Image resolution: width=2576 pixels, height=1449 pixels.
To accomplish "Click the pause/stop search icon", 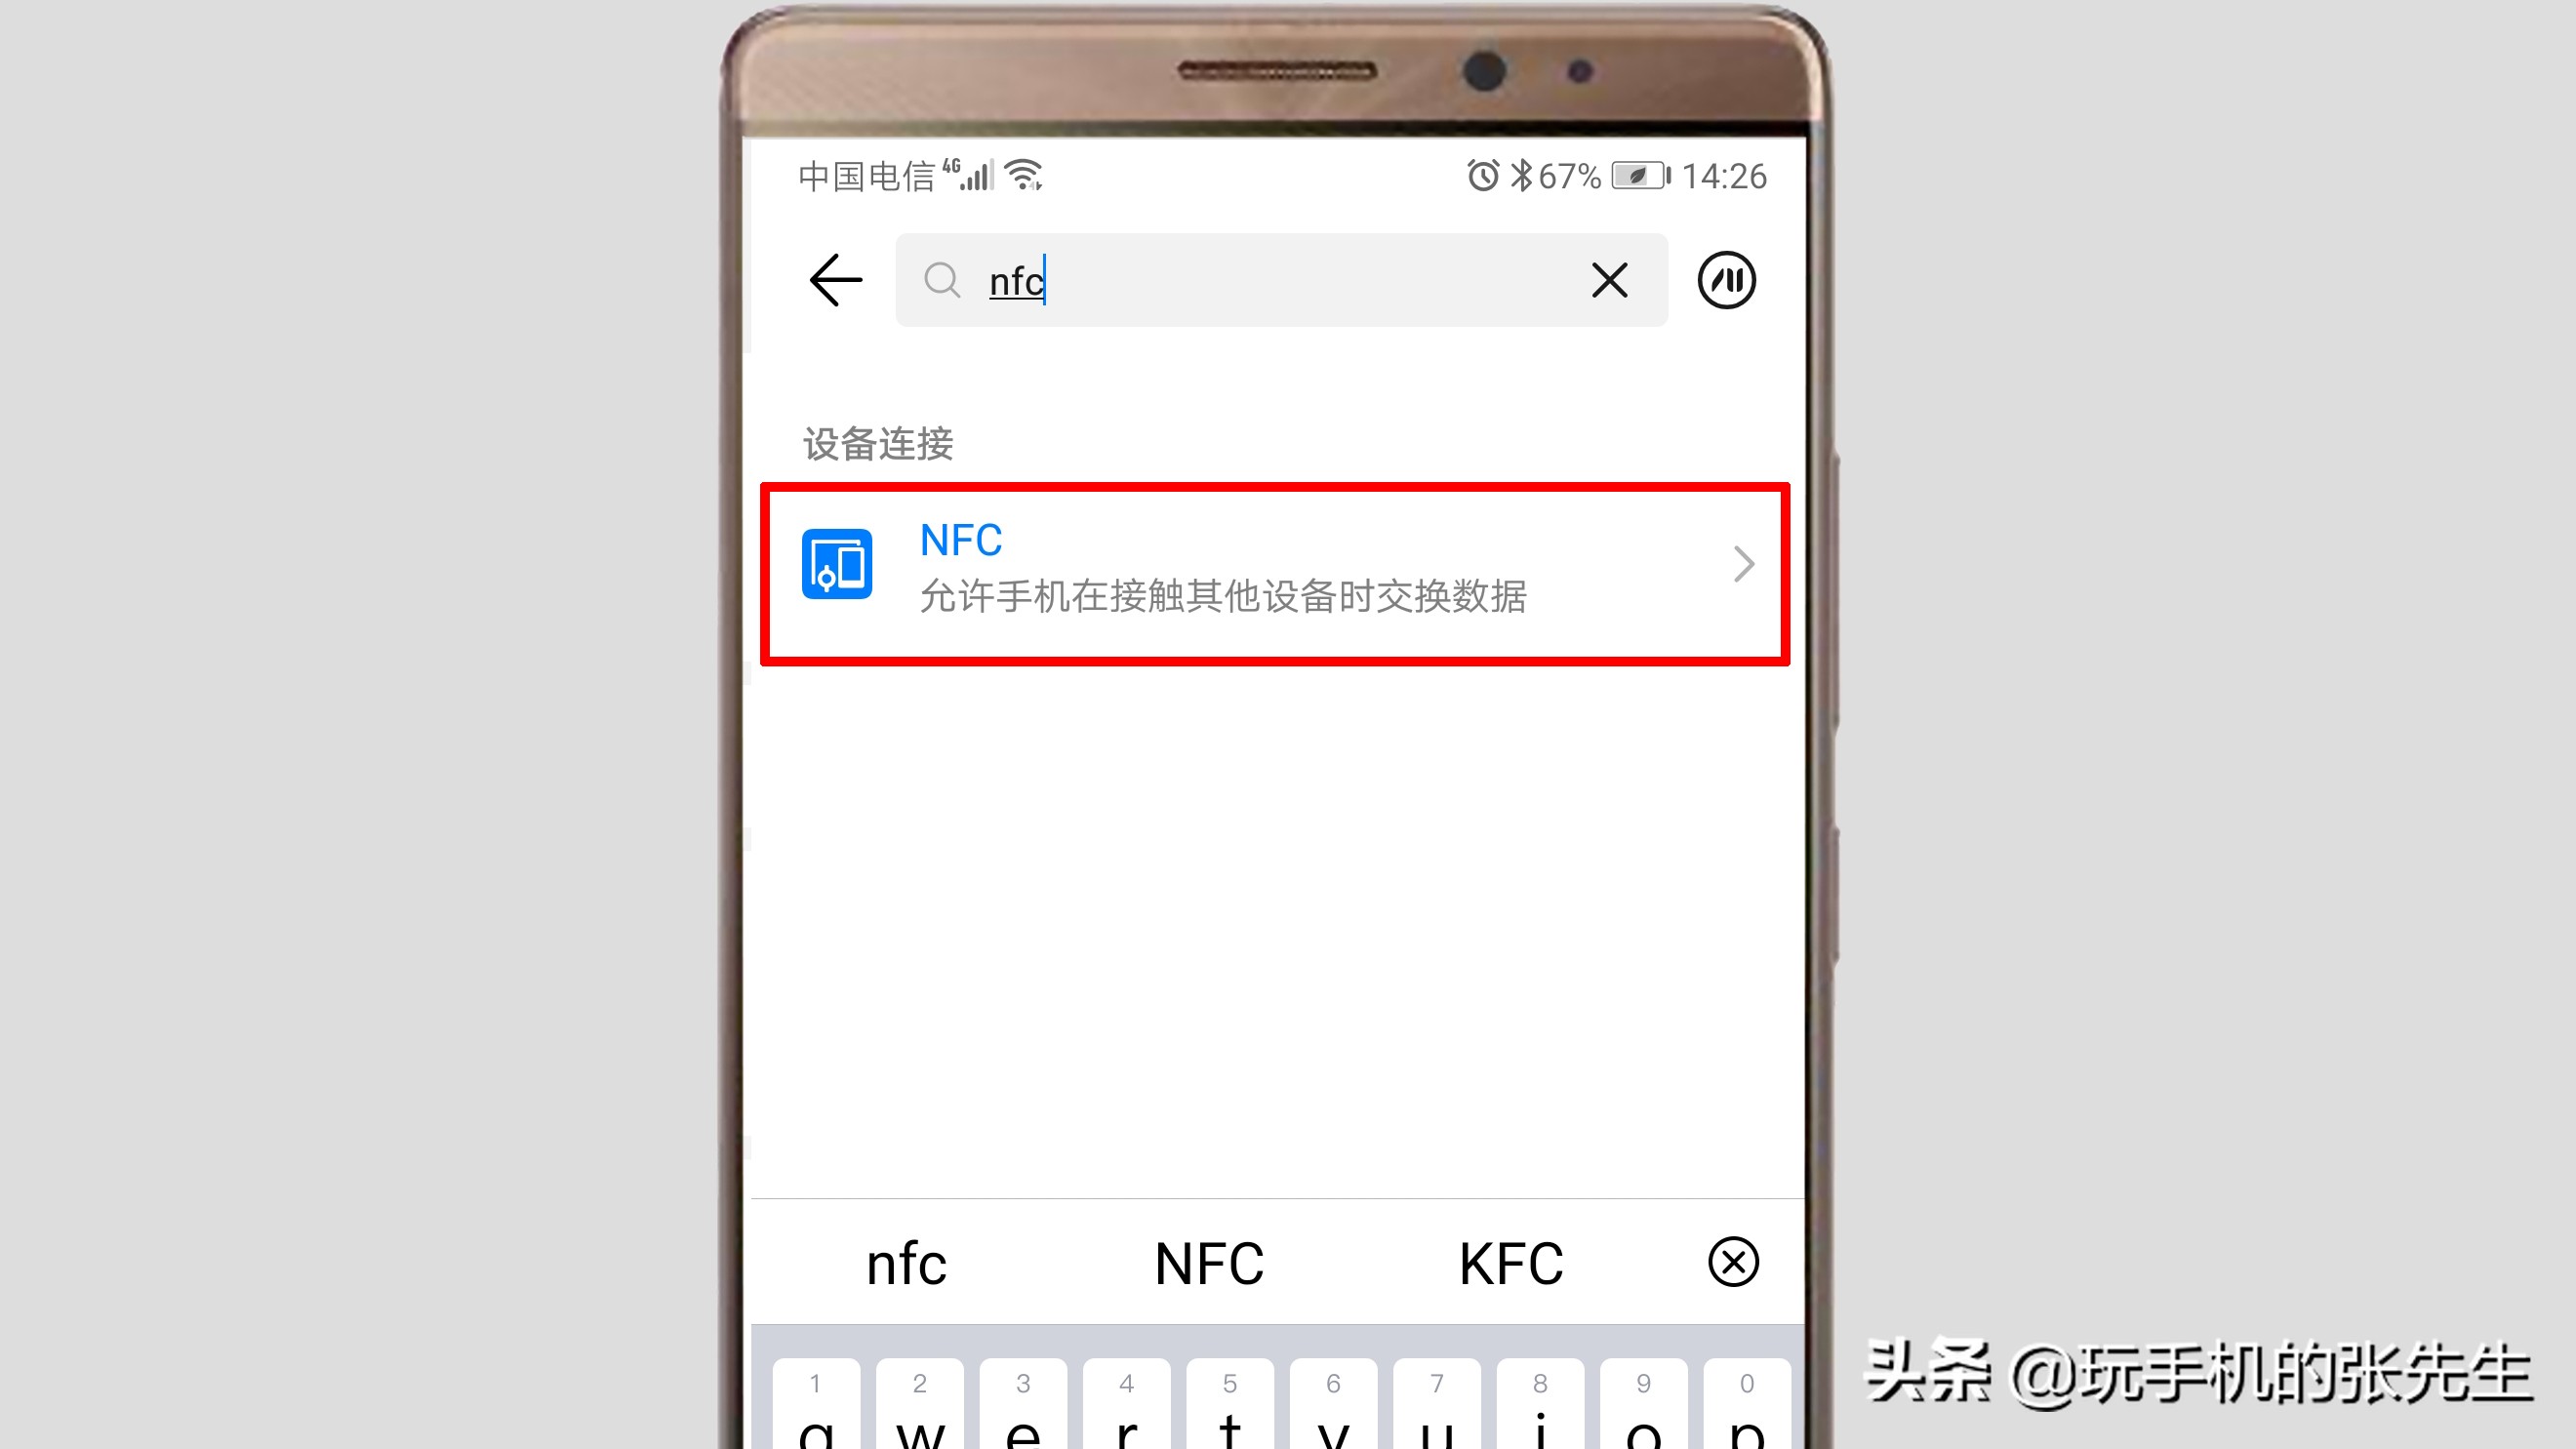I will click(1725, 279).
